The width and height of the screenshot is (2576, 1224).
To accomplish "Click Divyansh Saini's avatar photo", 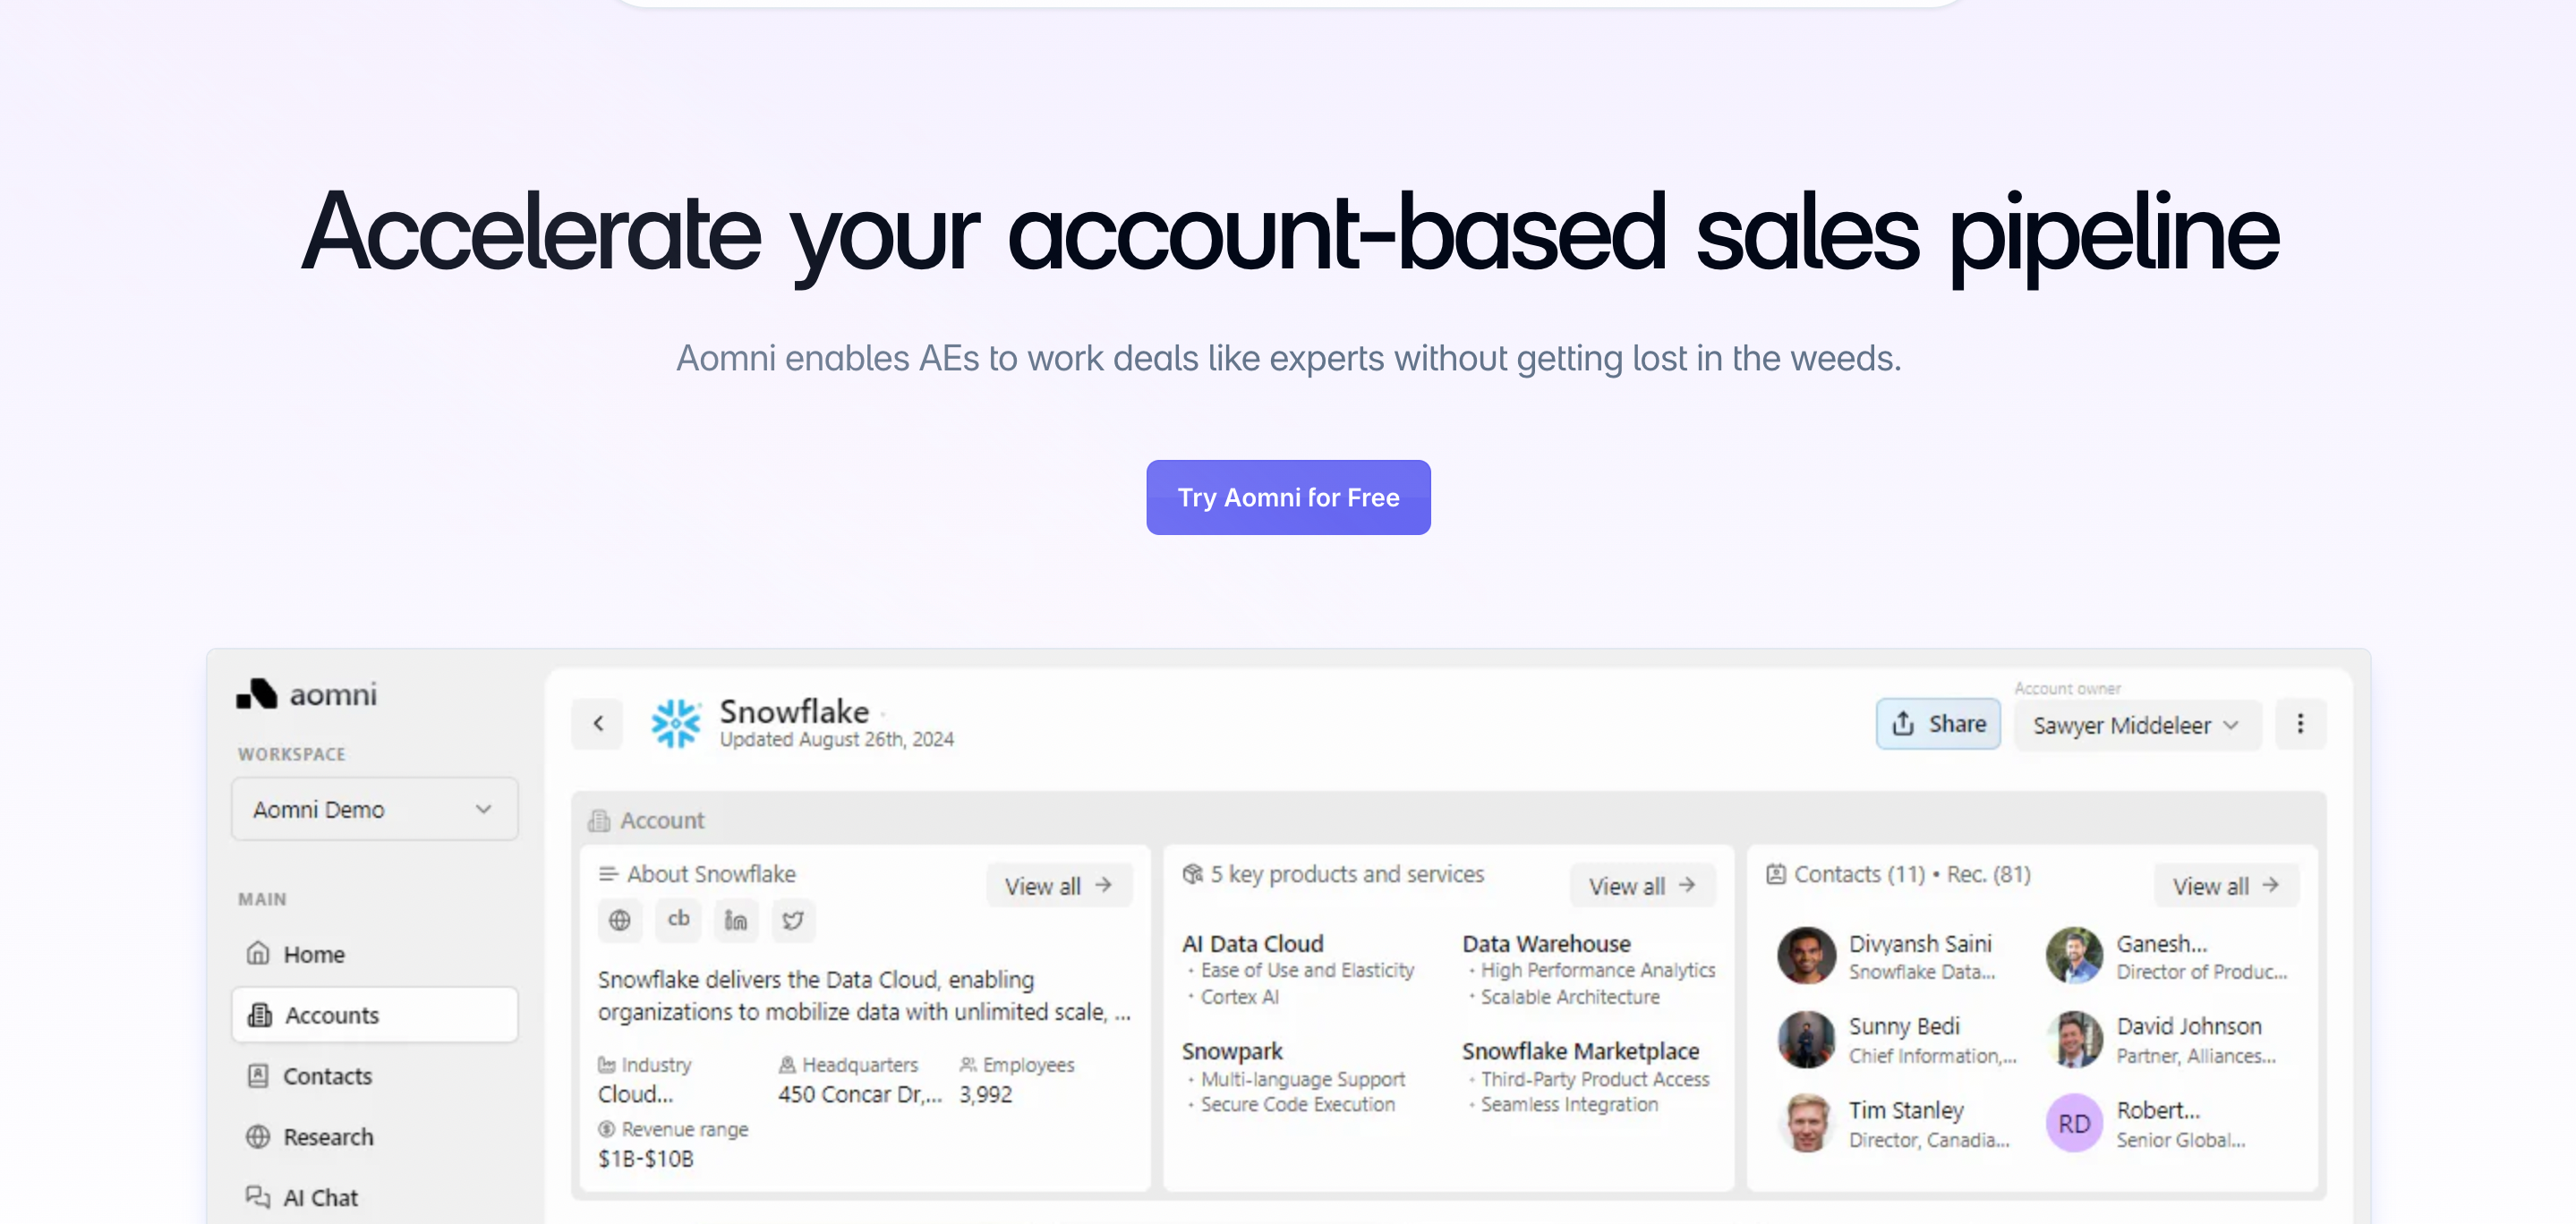I will 1806,955.
